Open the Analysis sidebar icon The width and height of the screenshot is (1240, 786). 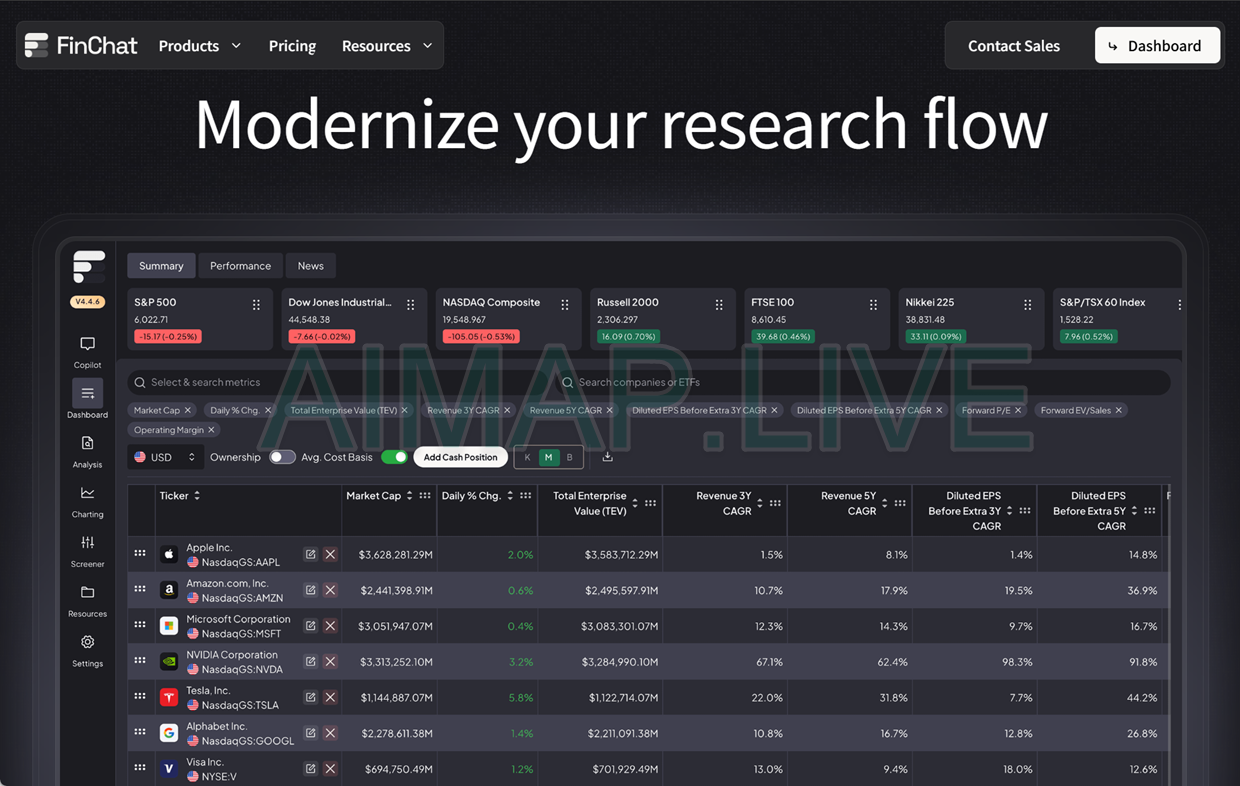tap(87, 444)
